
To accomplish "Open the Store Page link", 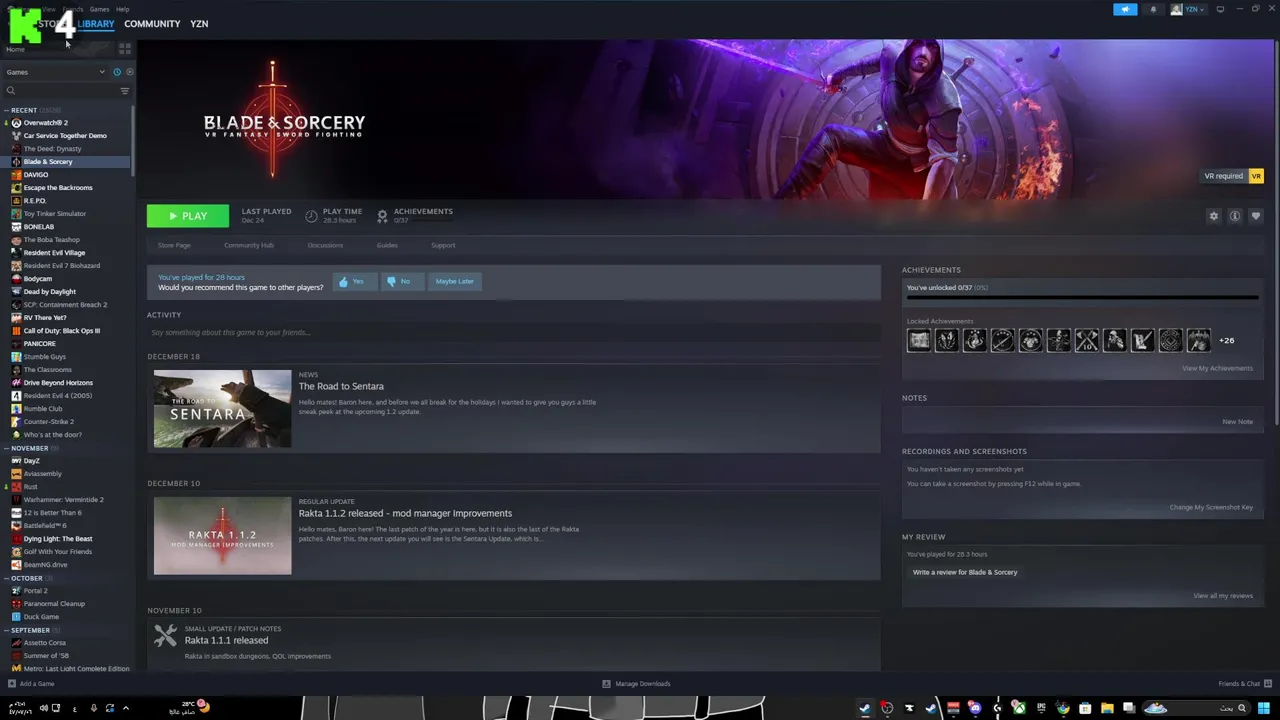I will tap(174, 245).
